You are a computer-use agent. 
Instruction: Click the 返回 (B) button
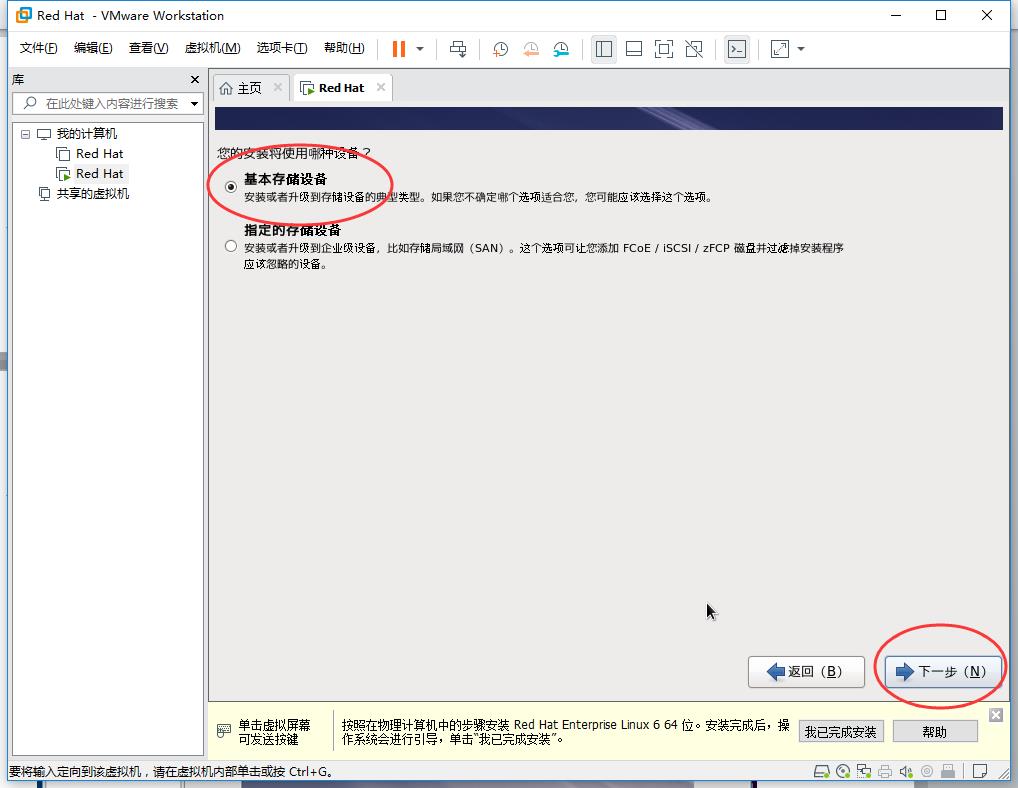coord(806,672)
